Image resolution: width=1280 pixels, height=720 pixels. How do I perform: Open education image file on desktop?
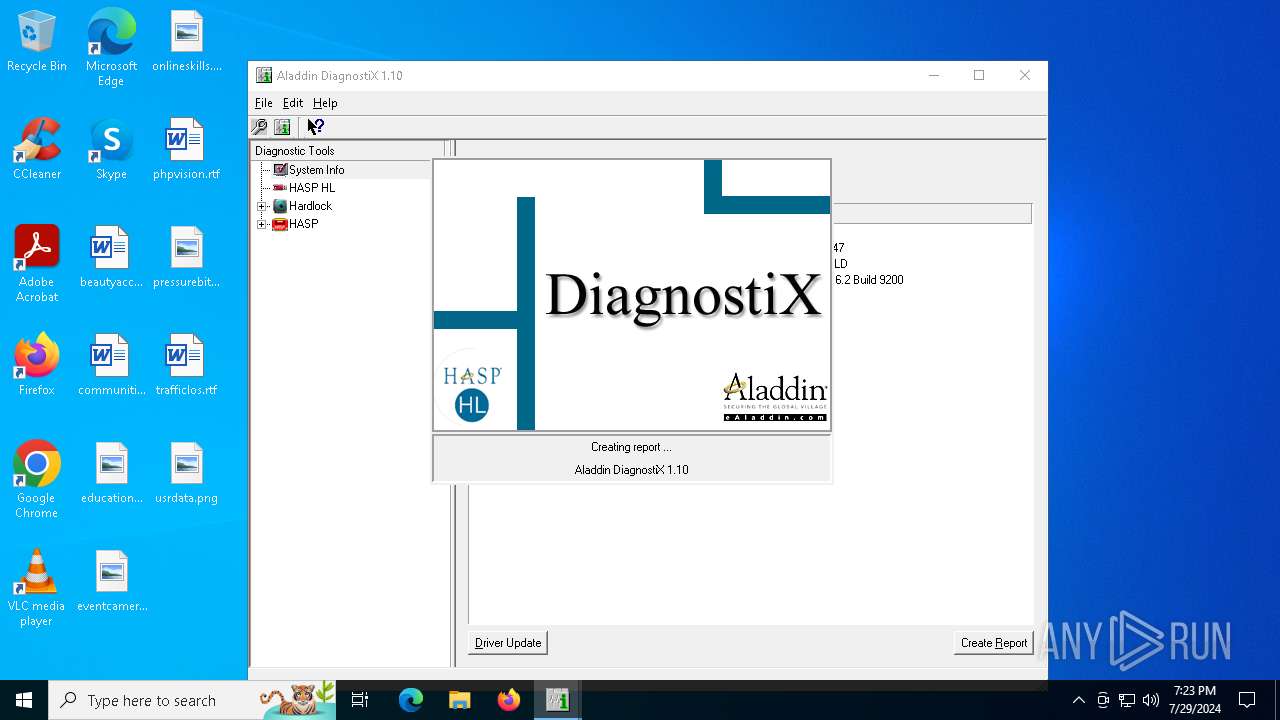[x=111, y=474]
